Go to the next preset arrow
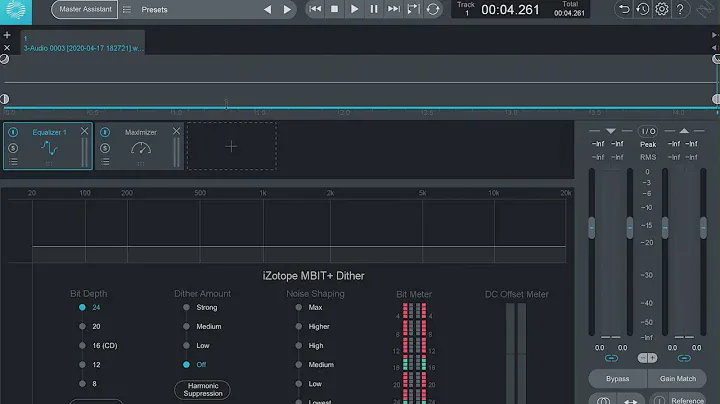The image size is (720, 404). click(288, 10)
